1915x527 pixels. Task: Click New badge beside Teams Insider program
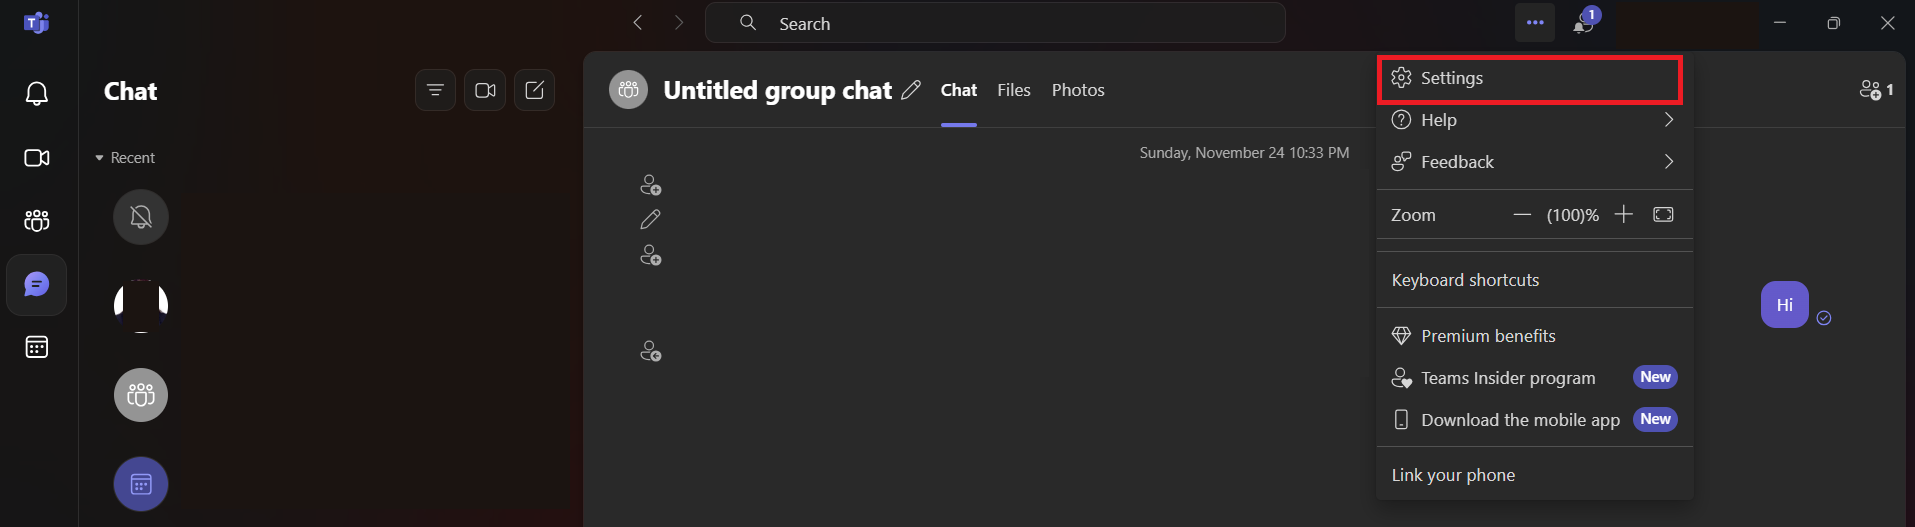pyautogui.click(x=1655, y=377)
